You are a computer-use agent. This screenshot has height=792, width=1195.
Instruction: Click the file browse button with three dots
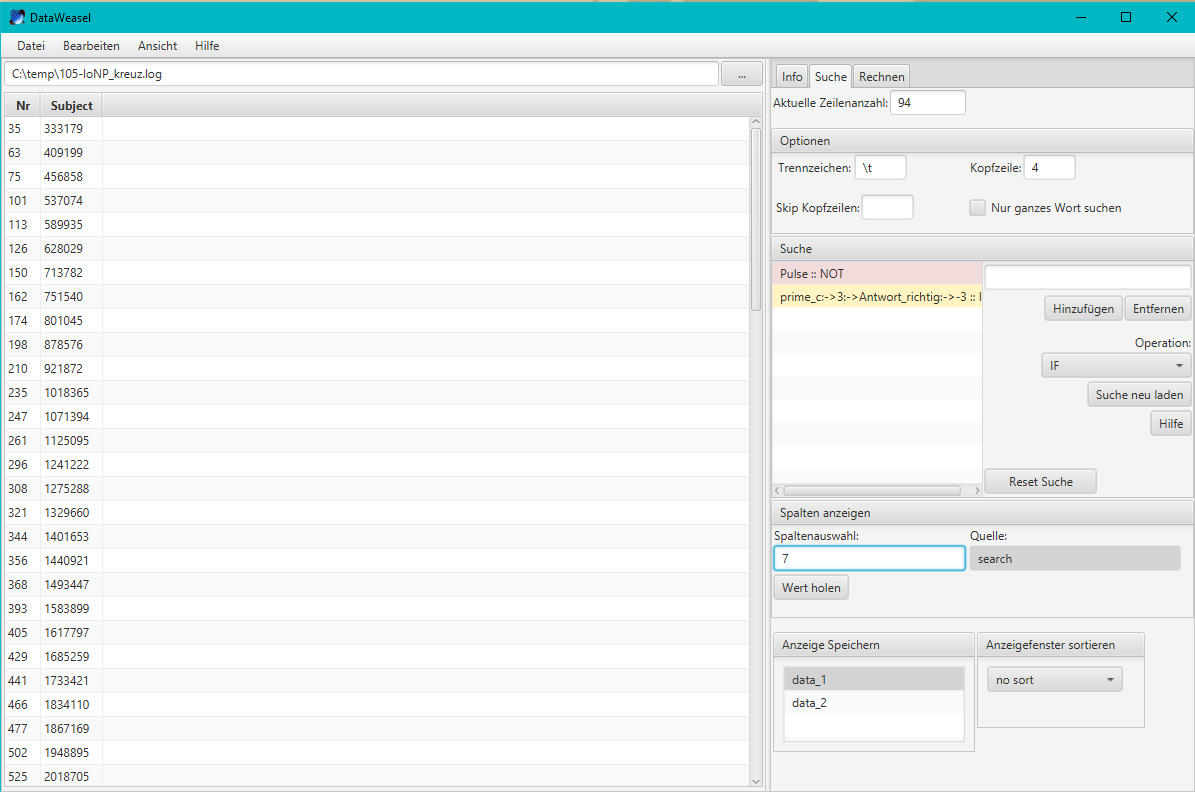point(742,74)
